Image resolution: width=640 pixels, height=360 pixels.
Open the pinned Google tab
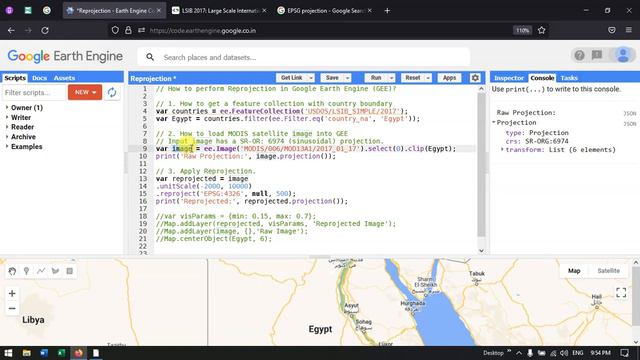(47, 11)
